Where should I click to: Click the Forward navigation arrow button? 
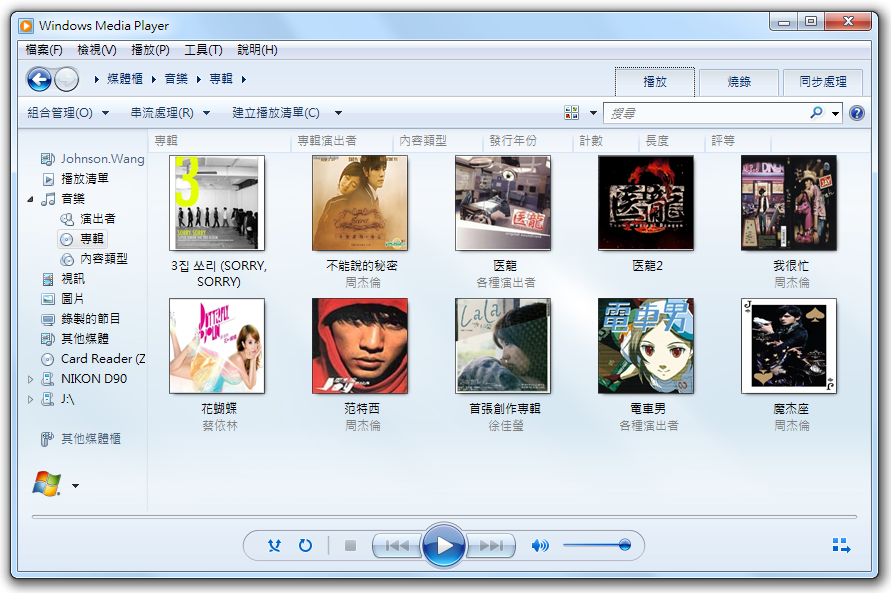(66, 79)
